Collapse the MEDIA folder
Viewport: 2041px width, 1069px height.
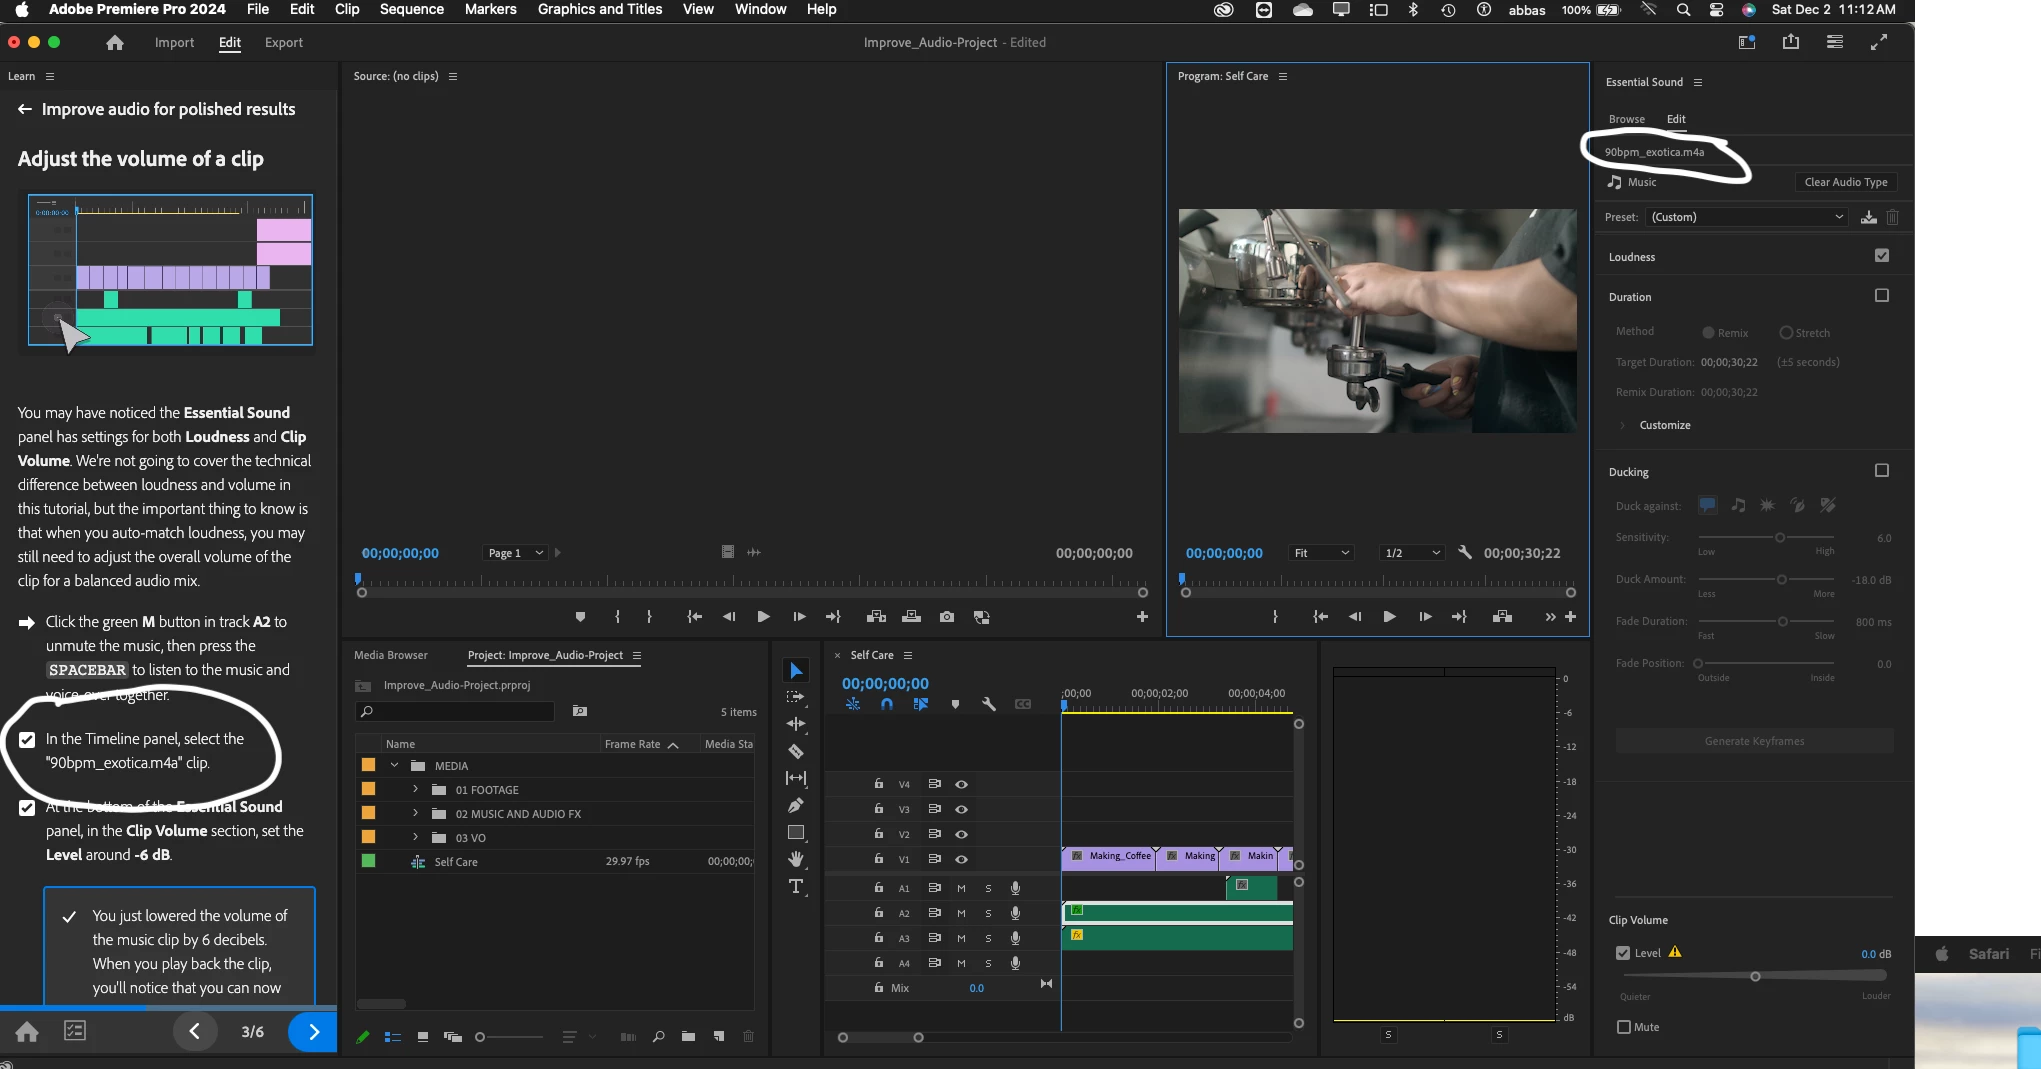(394, 766)
